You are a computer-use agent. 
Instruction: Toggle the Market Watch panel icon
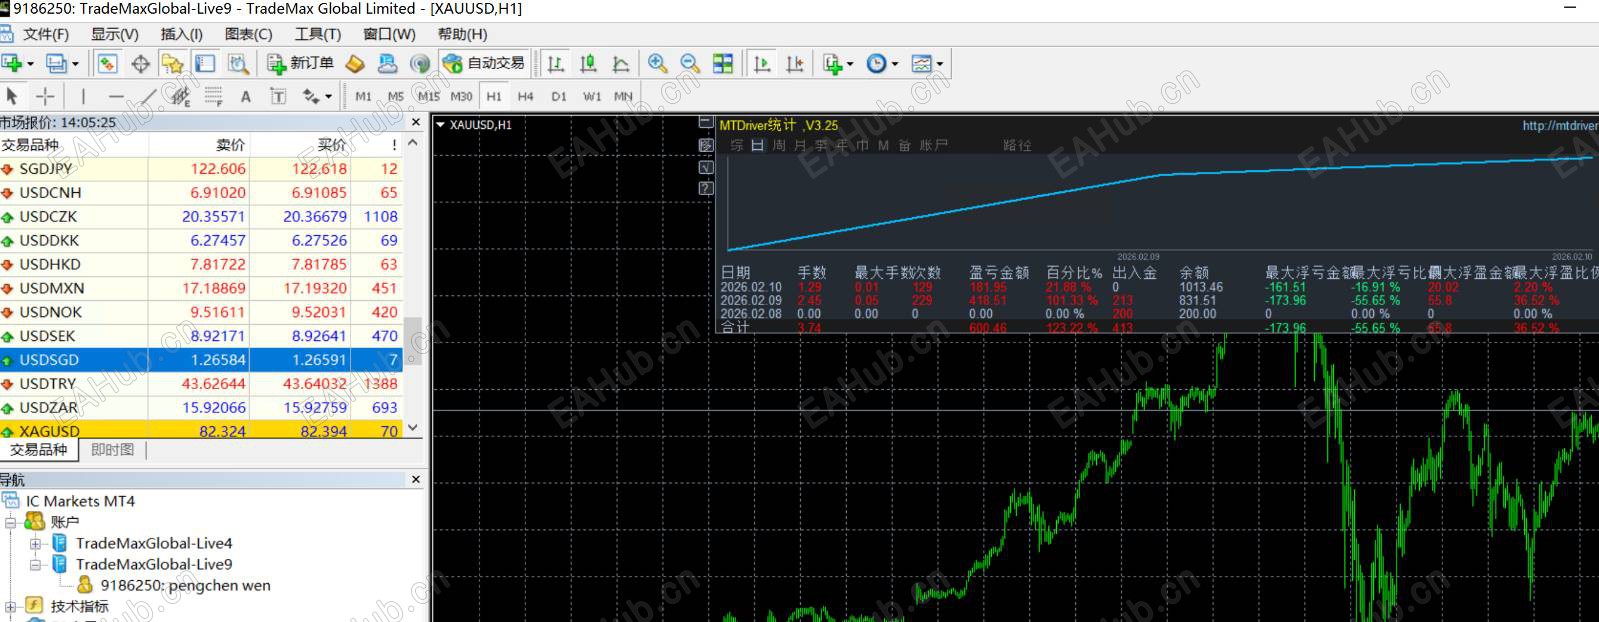pyautogui.click(x=107, y=64)
